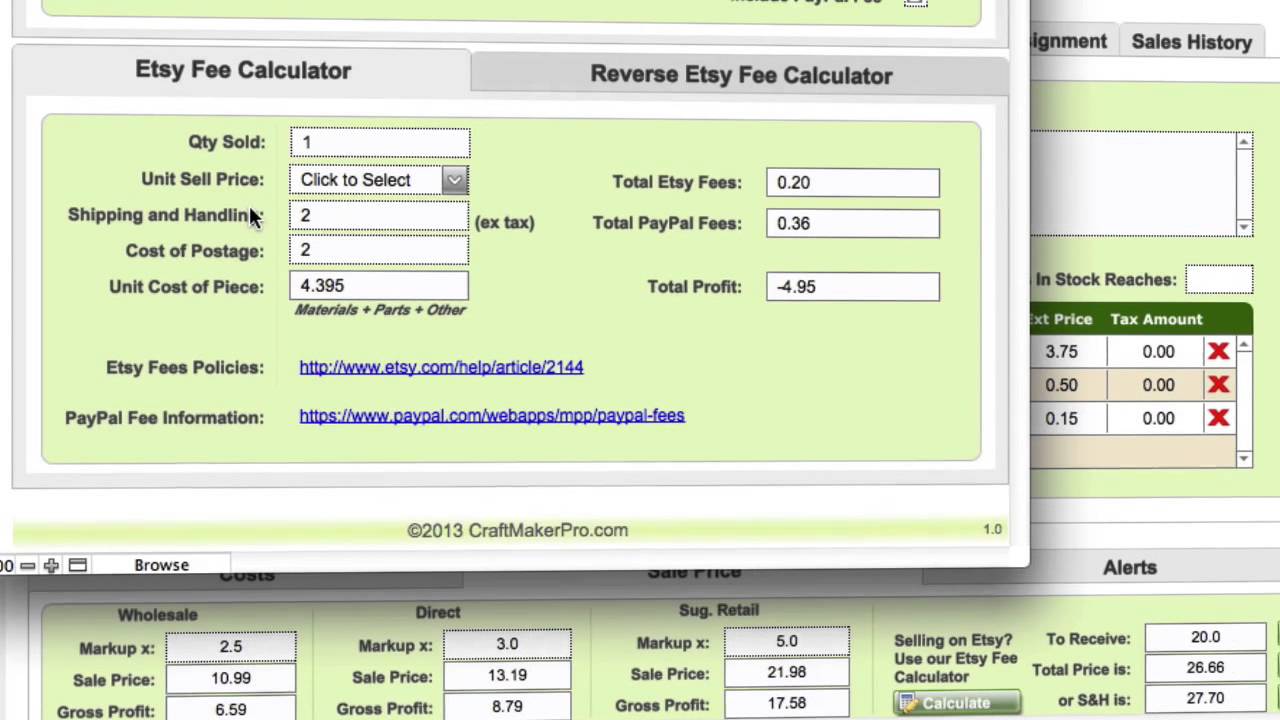Image resolution: width=1280 pixels, height=720 pixels.
Task: Click the Total Etsy Fees field
Action: click(x=853, y=182)
